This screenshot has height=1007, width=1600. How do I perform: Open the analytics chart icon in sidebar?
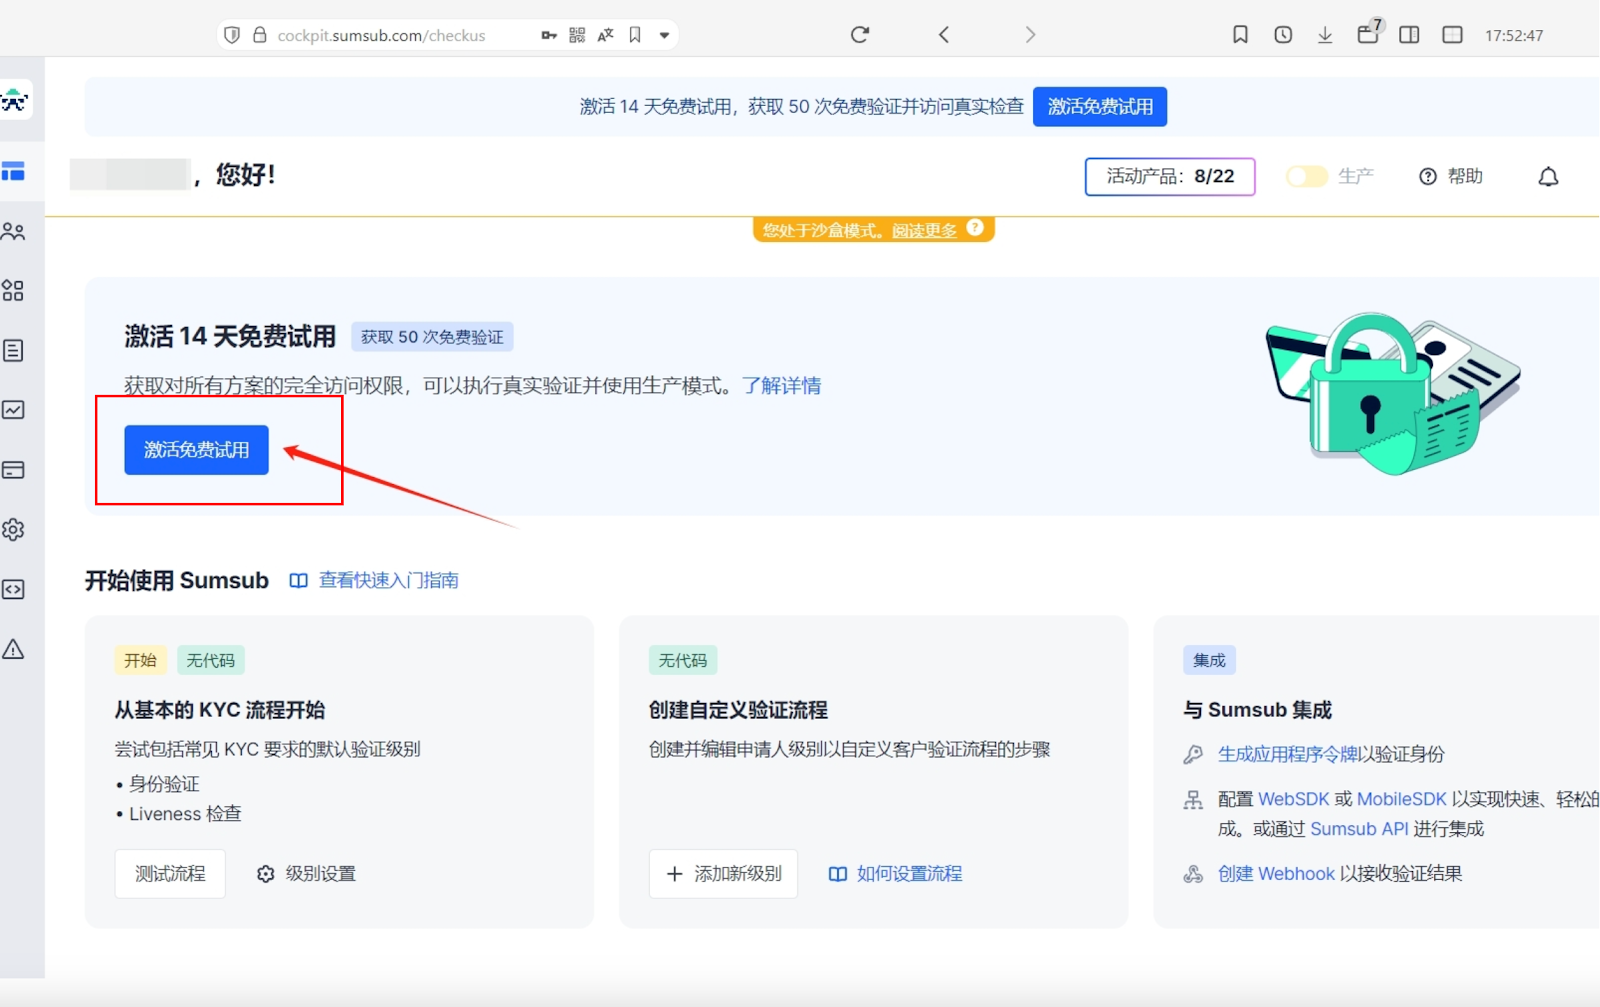[x=13, y=410]
